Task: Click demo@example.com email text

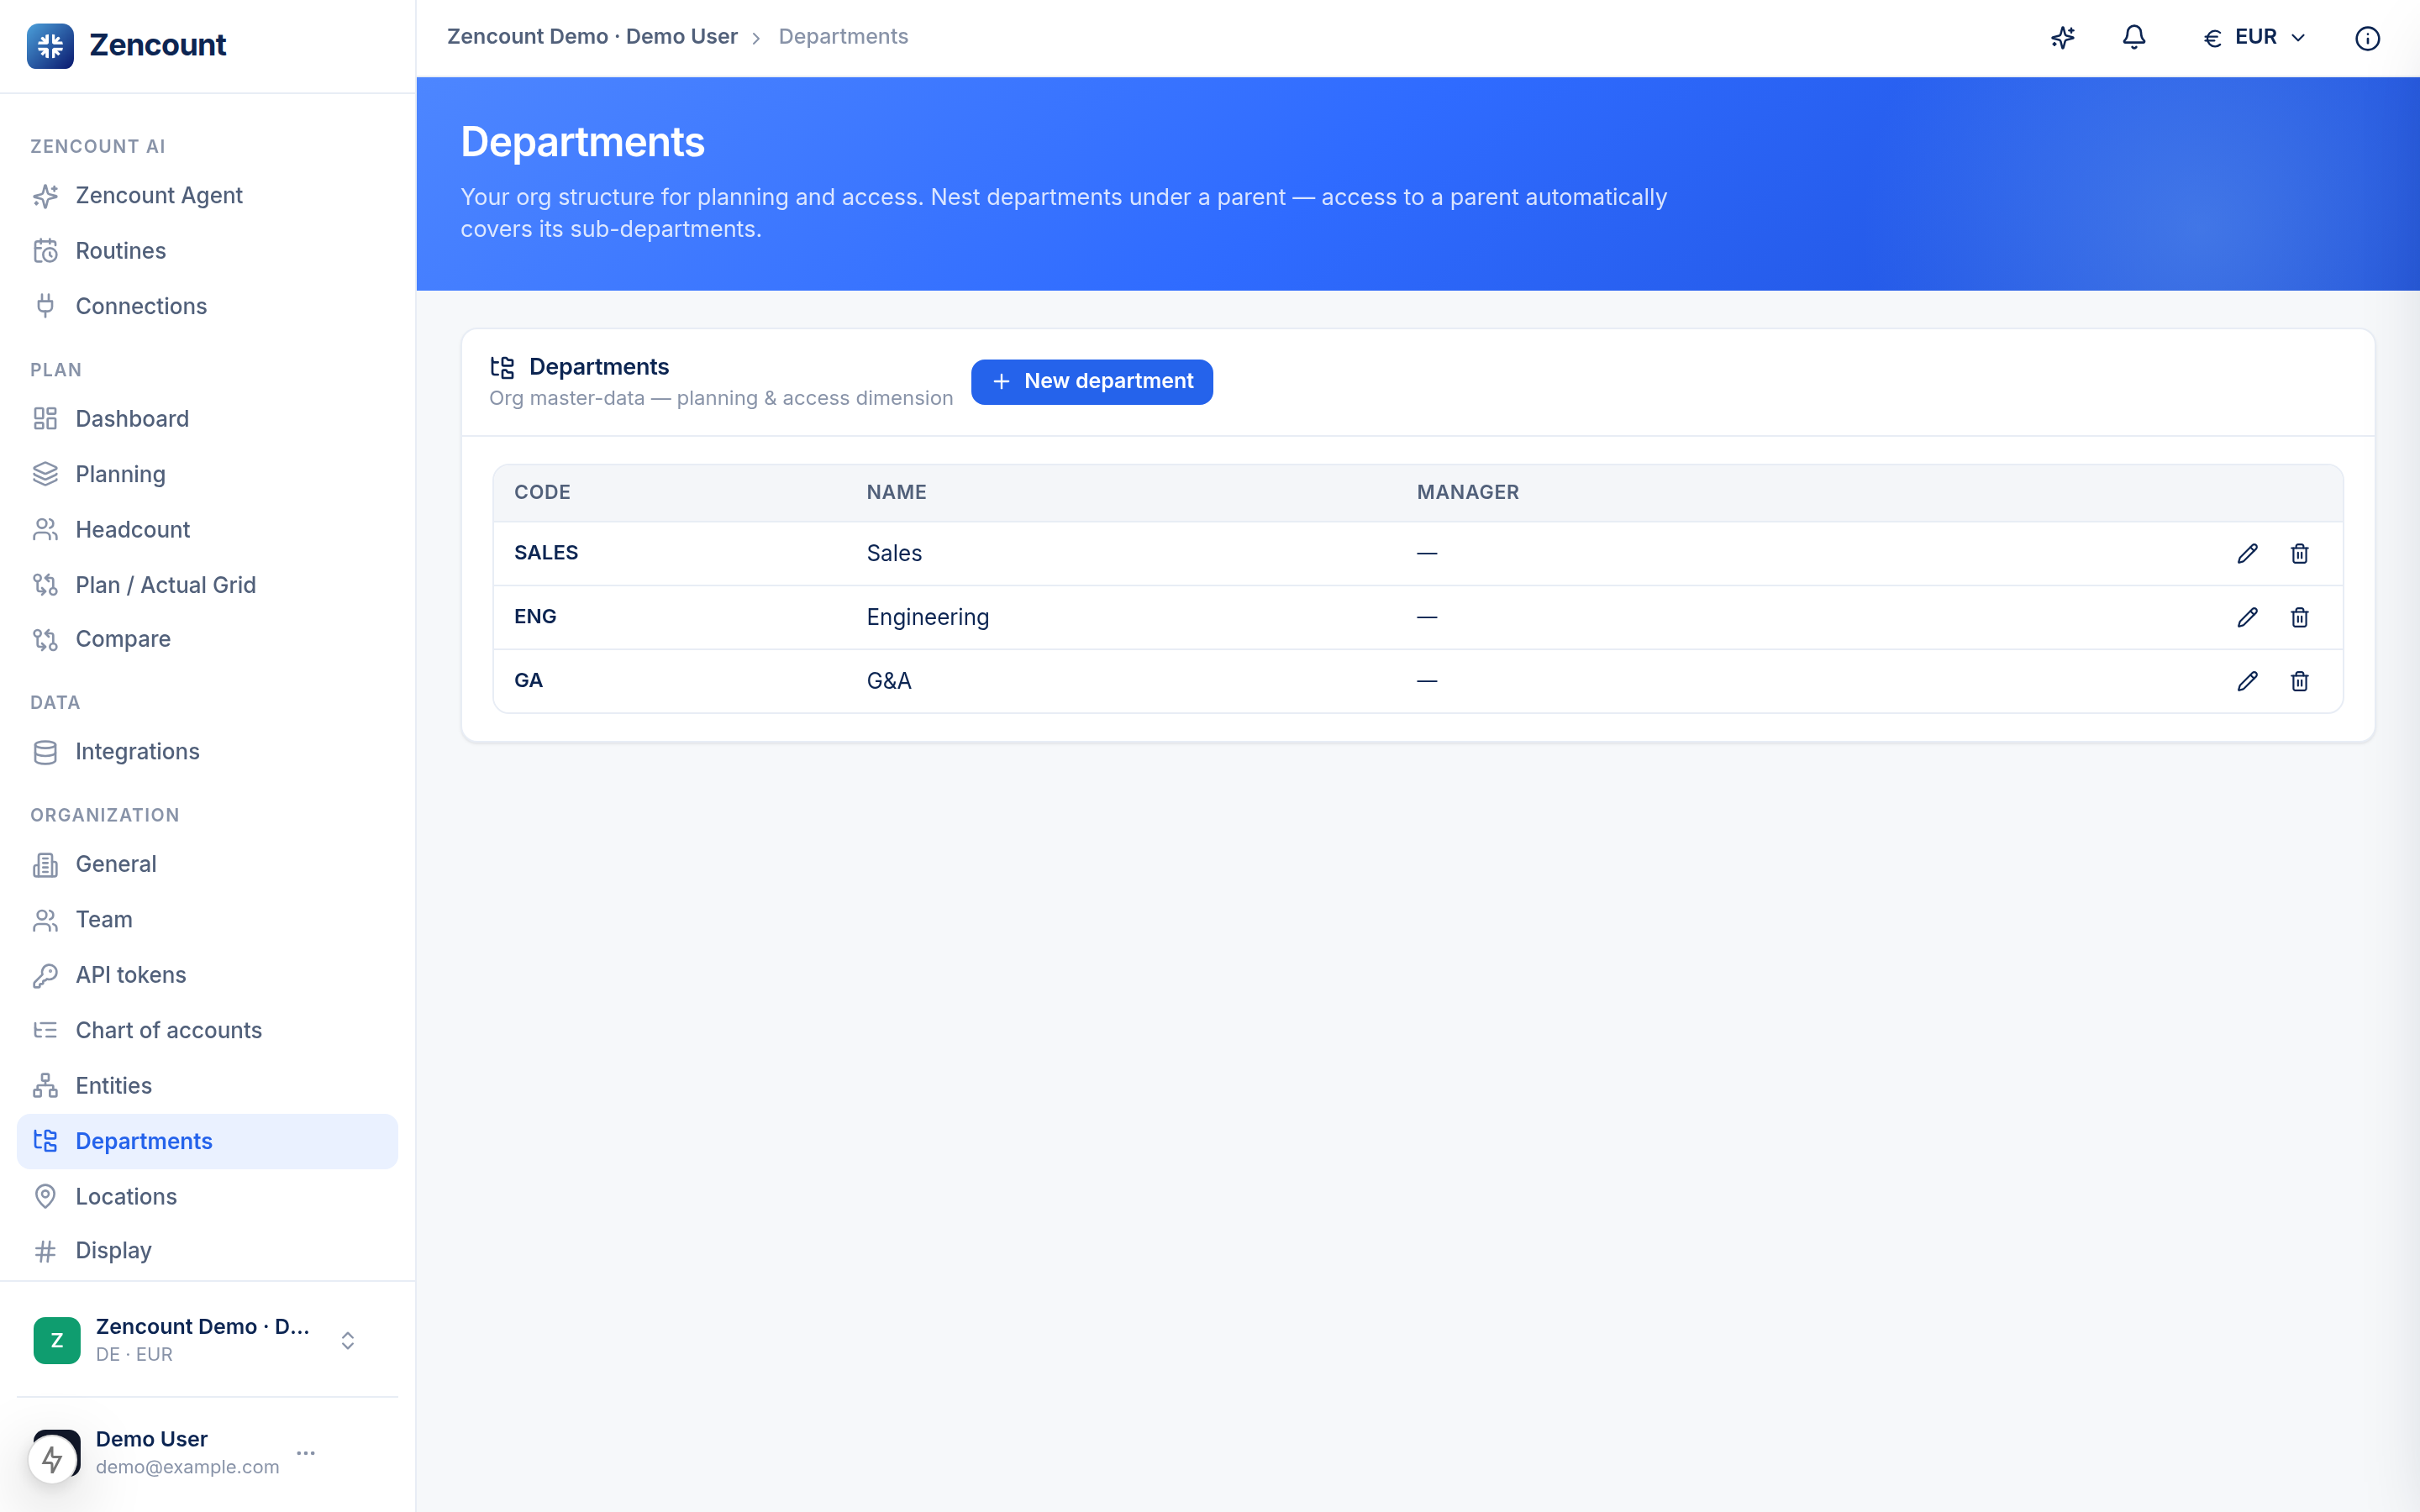Action: click(x=187, y=1467)
